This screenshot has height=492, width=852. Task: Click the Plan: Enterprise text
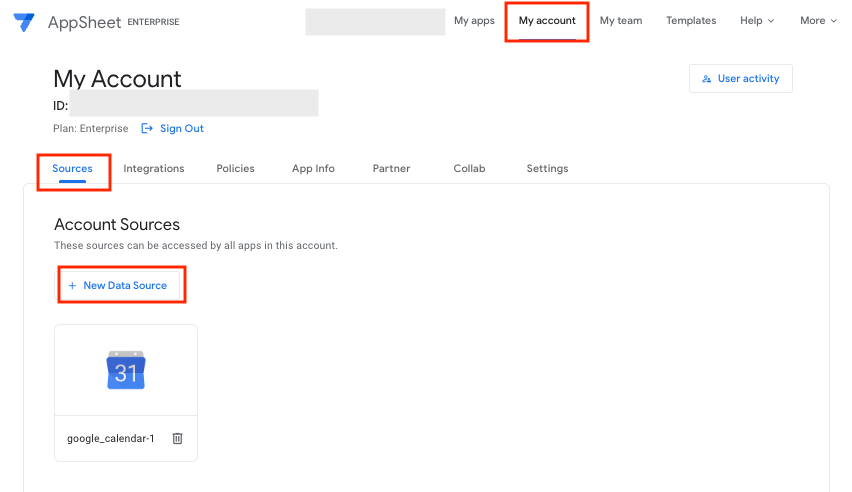(91, 128)
